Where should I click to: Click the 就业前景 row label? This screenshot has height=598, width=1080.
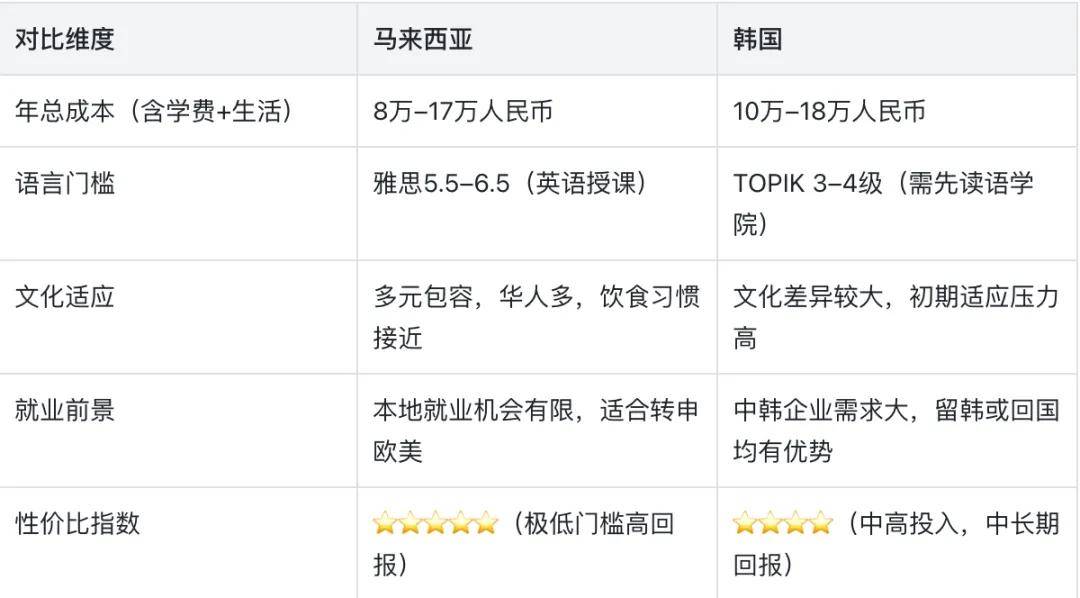[64, 410]
